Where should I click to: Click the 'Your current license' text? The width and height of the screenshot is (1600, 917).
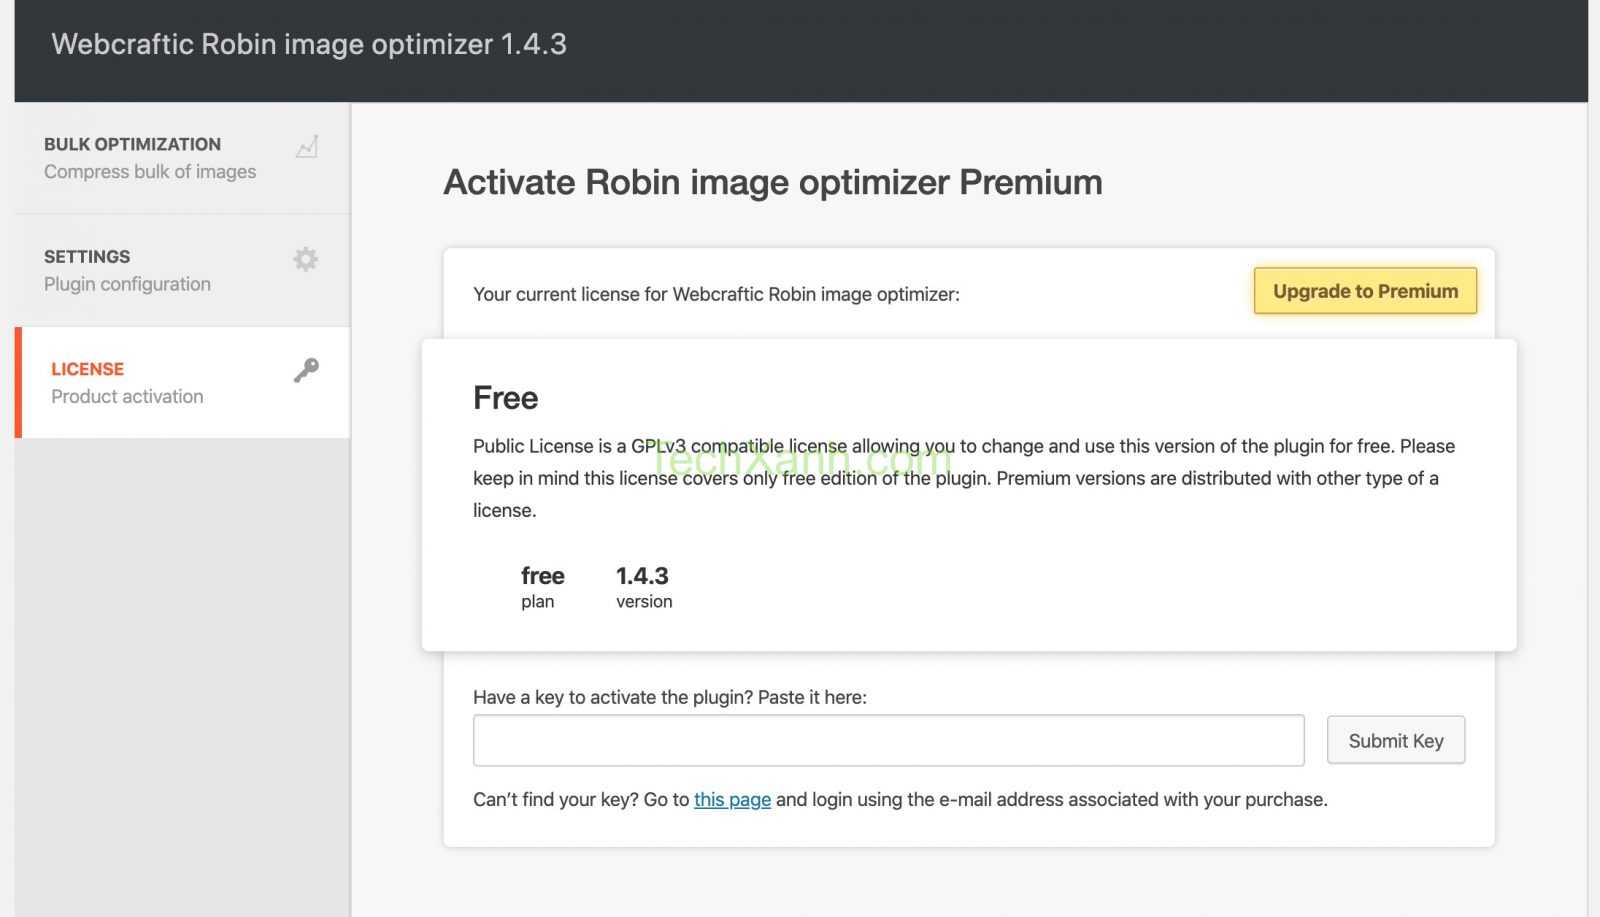716,294
